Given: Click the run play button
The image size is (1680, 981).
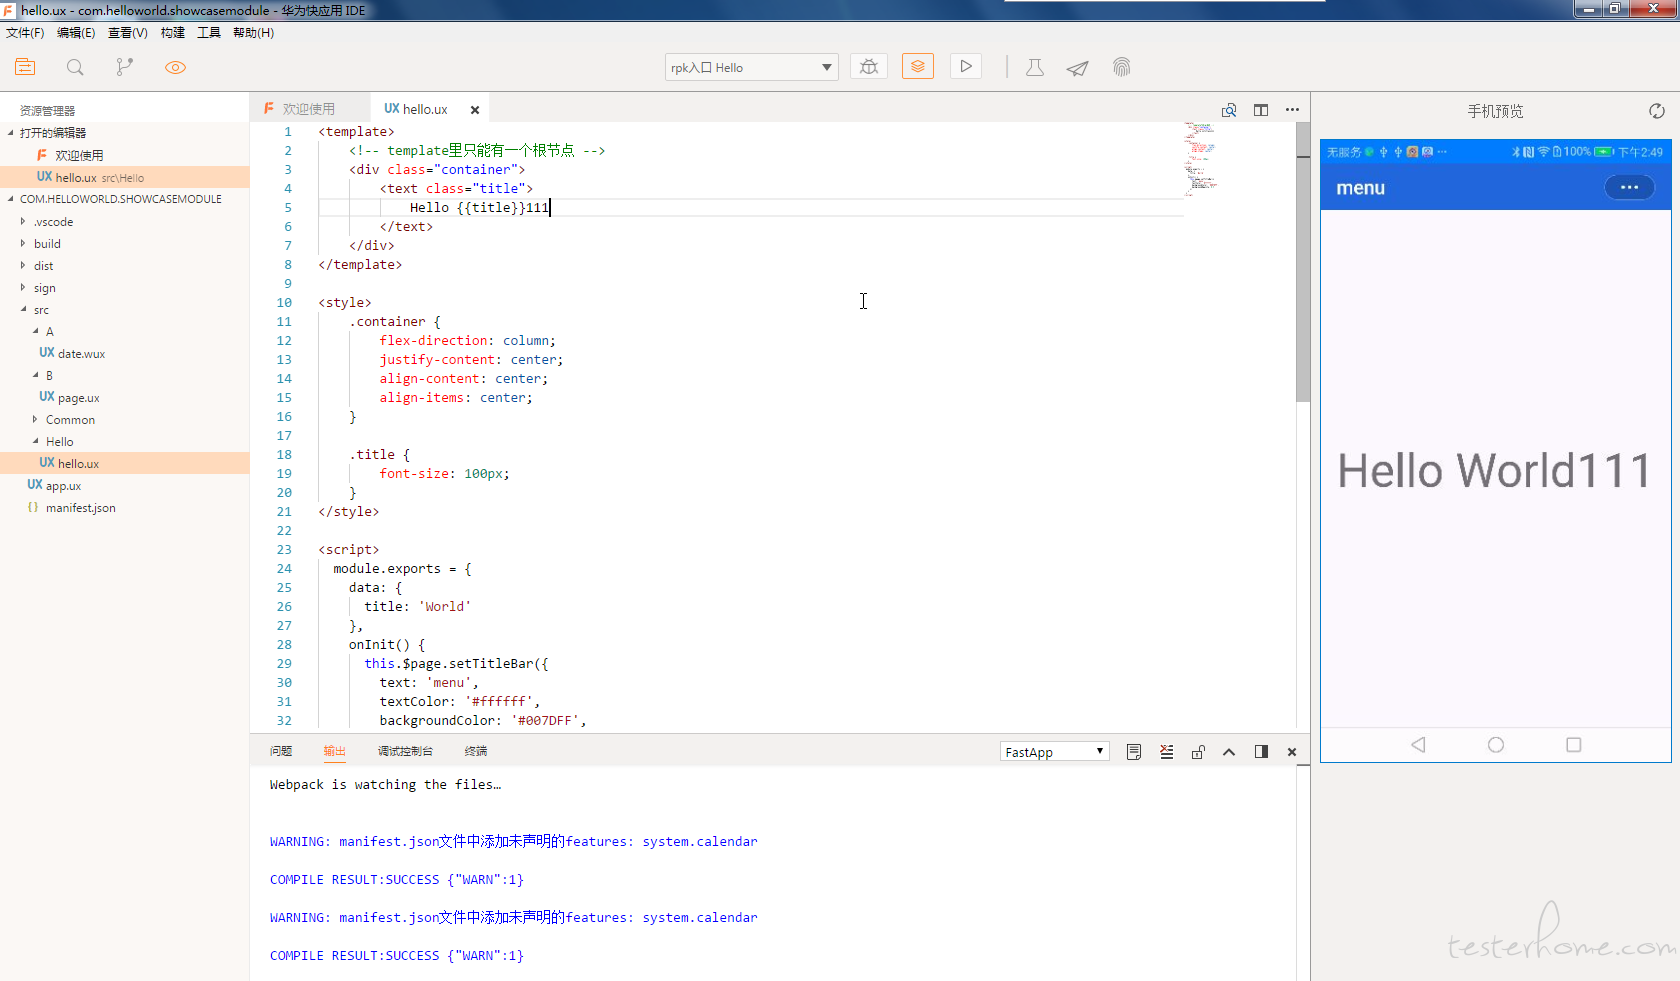Looking at the screenshot, I should 965,66.
